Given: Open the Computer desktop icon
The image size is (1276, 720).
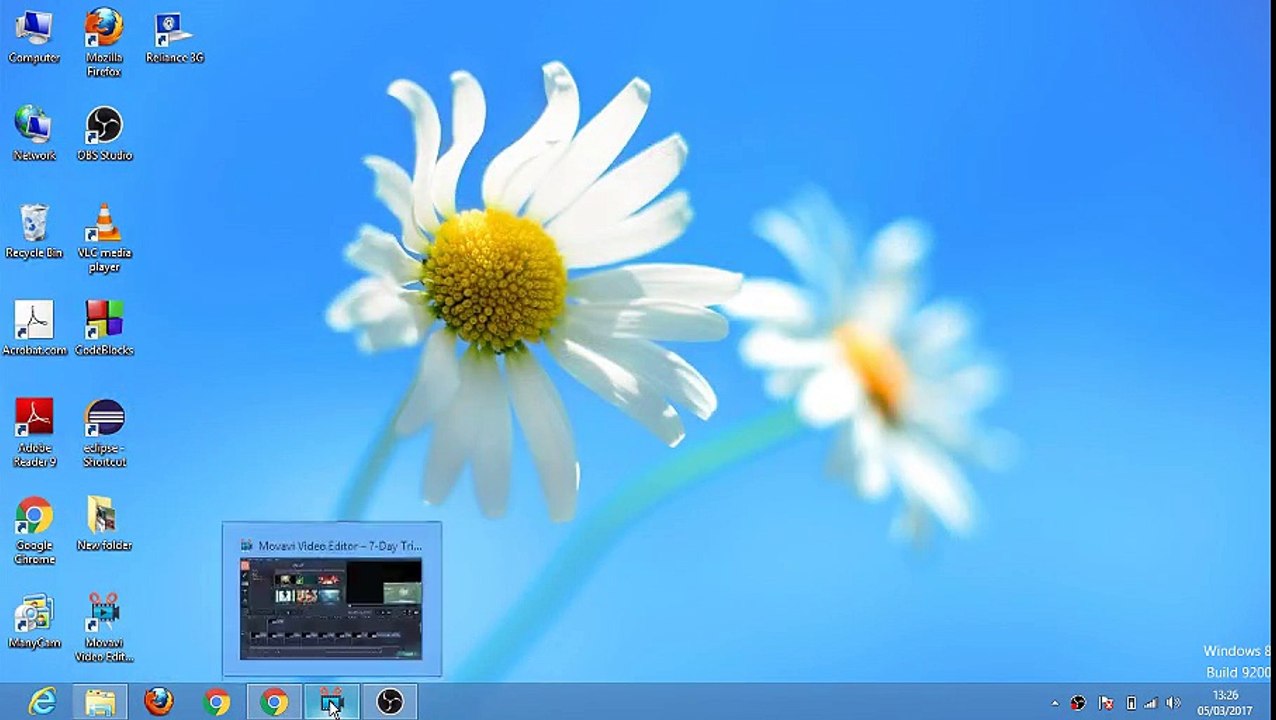Looking at the screenshot, I should pyautogui.click(x=34, y=38).
